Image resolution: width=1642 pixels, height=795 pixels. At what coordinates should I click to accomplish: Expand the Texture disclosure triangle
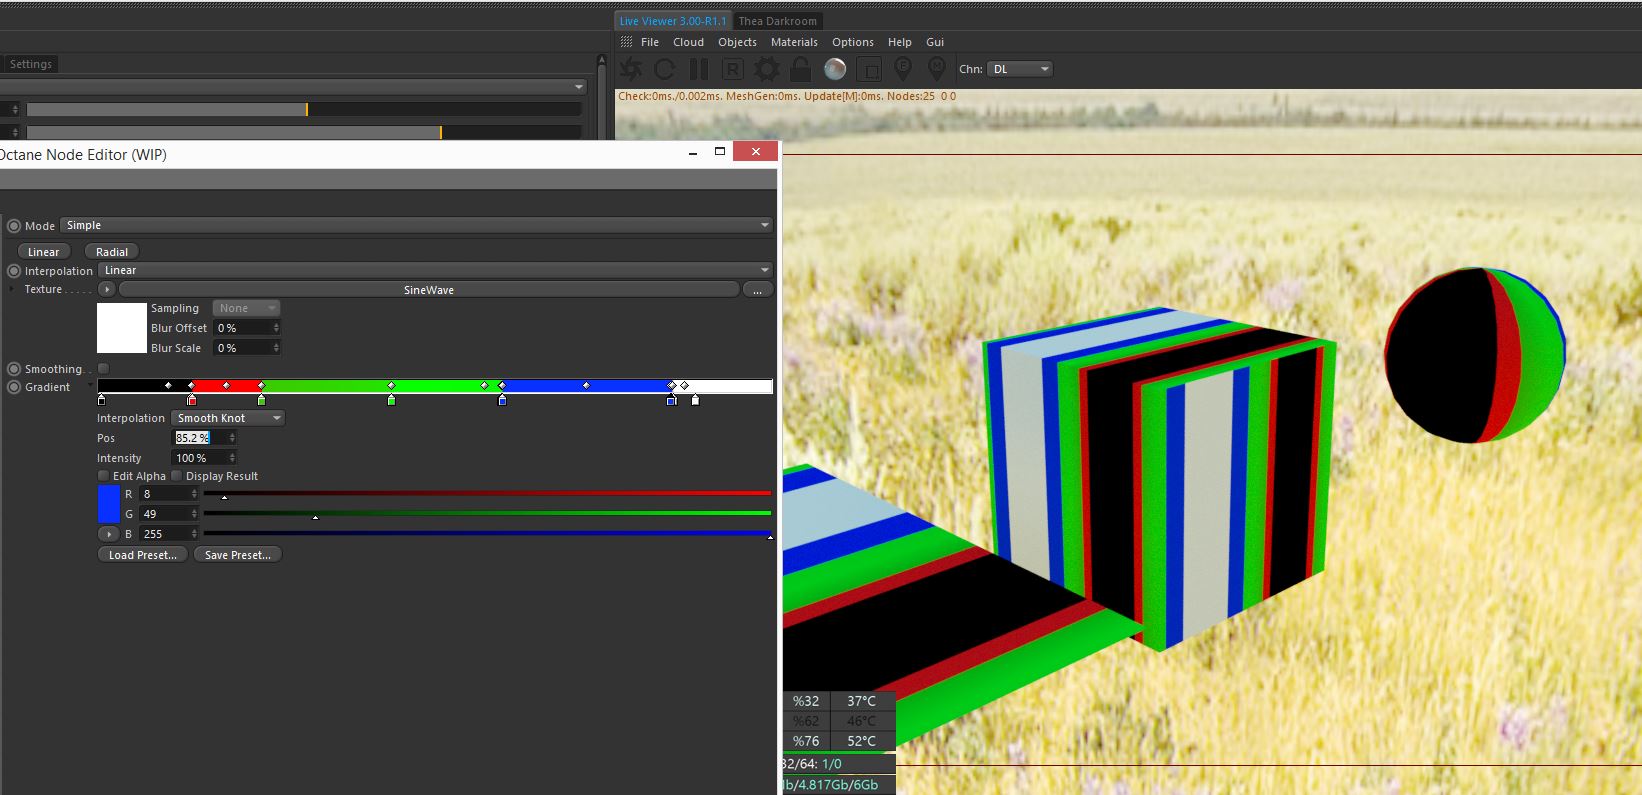point(11,289)
